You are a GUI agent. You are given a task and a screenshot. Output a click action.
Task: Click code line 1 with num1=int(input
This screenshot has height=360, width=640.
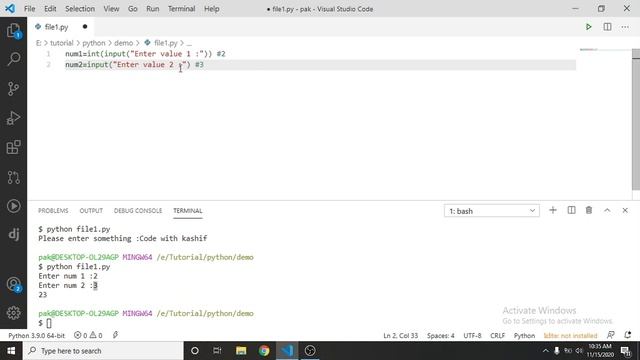(x=145, y=54)
